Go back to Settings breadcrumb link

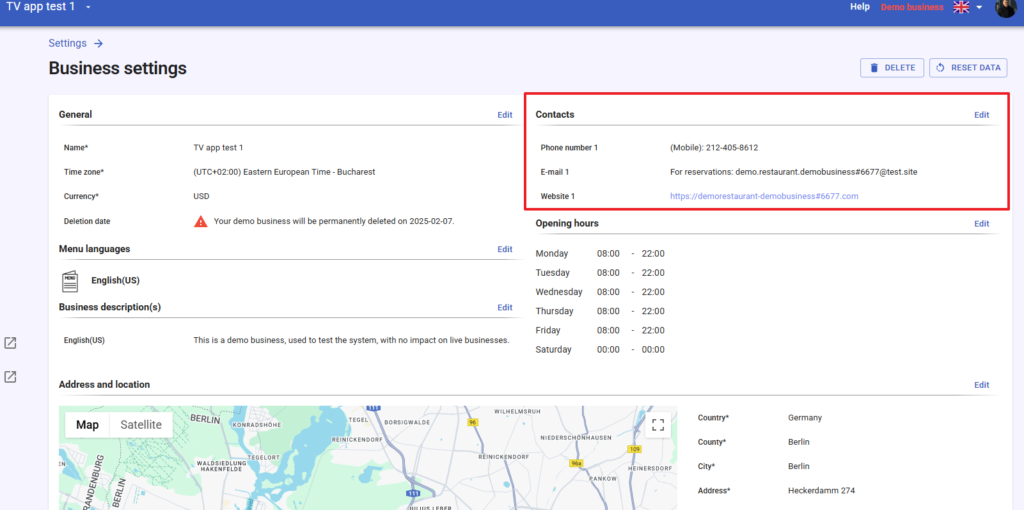click(x=67, y=44)
